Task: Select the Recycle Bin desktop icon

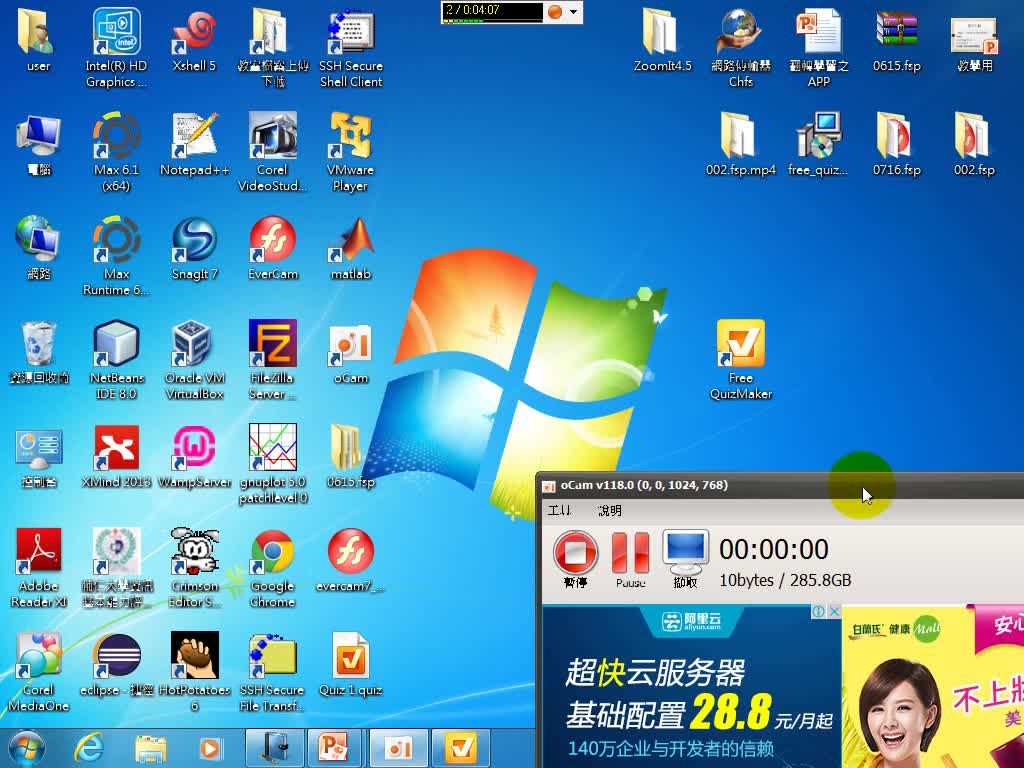Action: [x=39, y=352]
